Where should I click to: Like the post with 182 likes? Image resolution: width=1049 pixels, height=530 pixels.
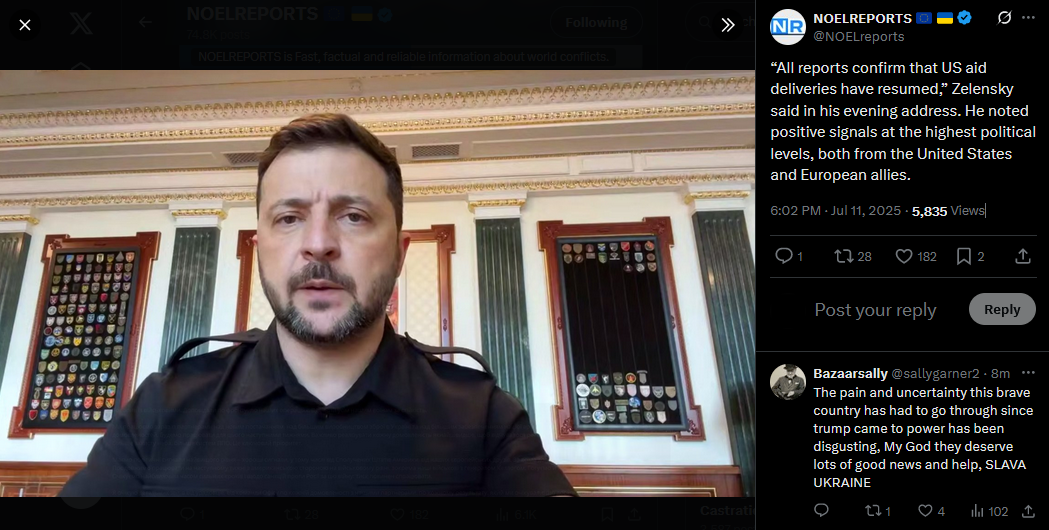[915, 256]
